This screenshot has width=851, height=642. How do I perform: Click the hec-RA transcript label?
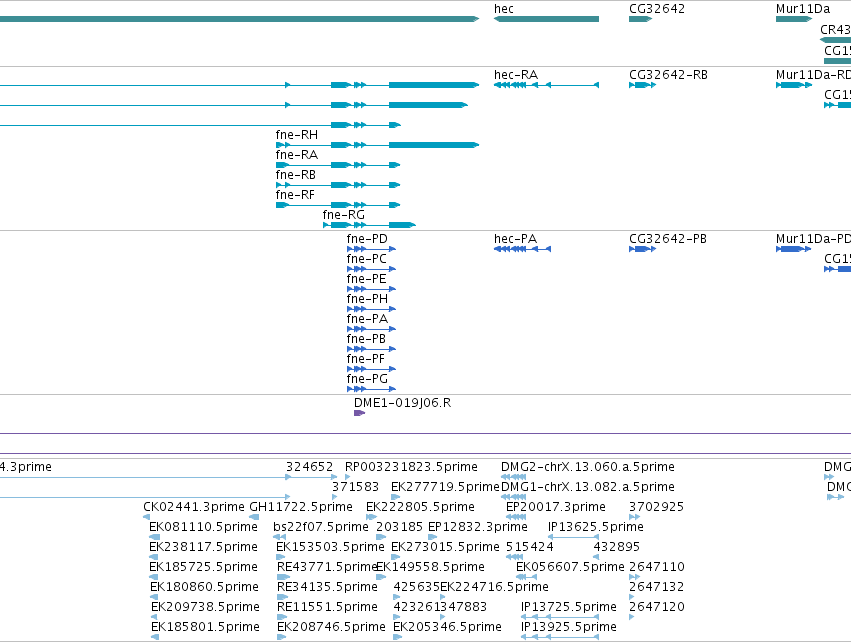tap(516, 75)
